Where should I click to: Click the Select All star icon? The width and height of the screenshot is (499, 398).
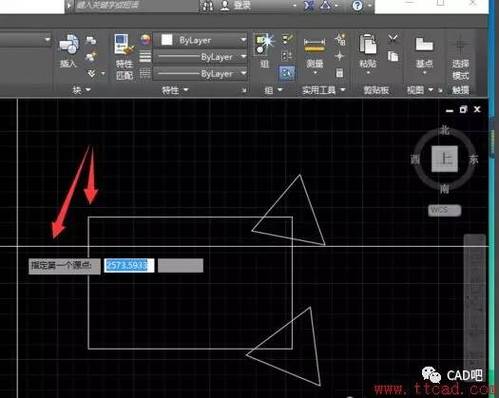click(339, 56)
